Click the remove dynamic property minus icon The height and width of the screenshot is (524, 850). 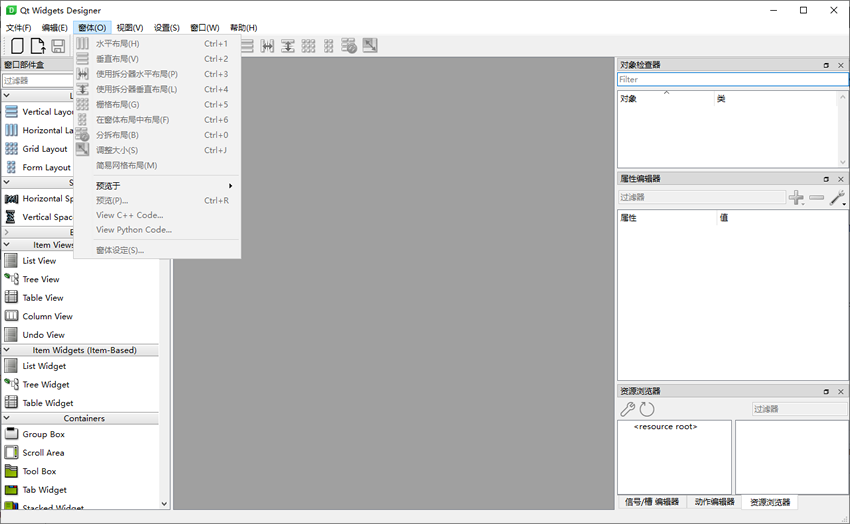coord(816,197)
